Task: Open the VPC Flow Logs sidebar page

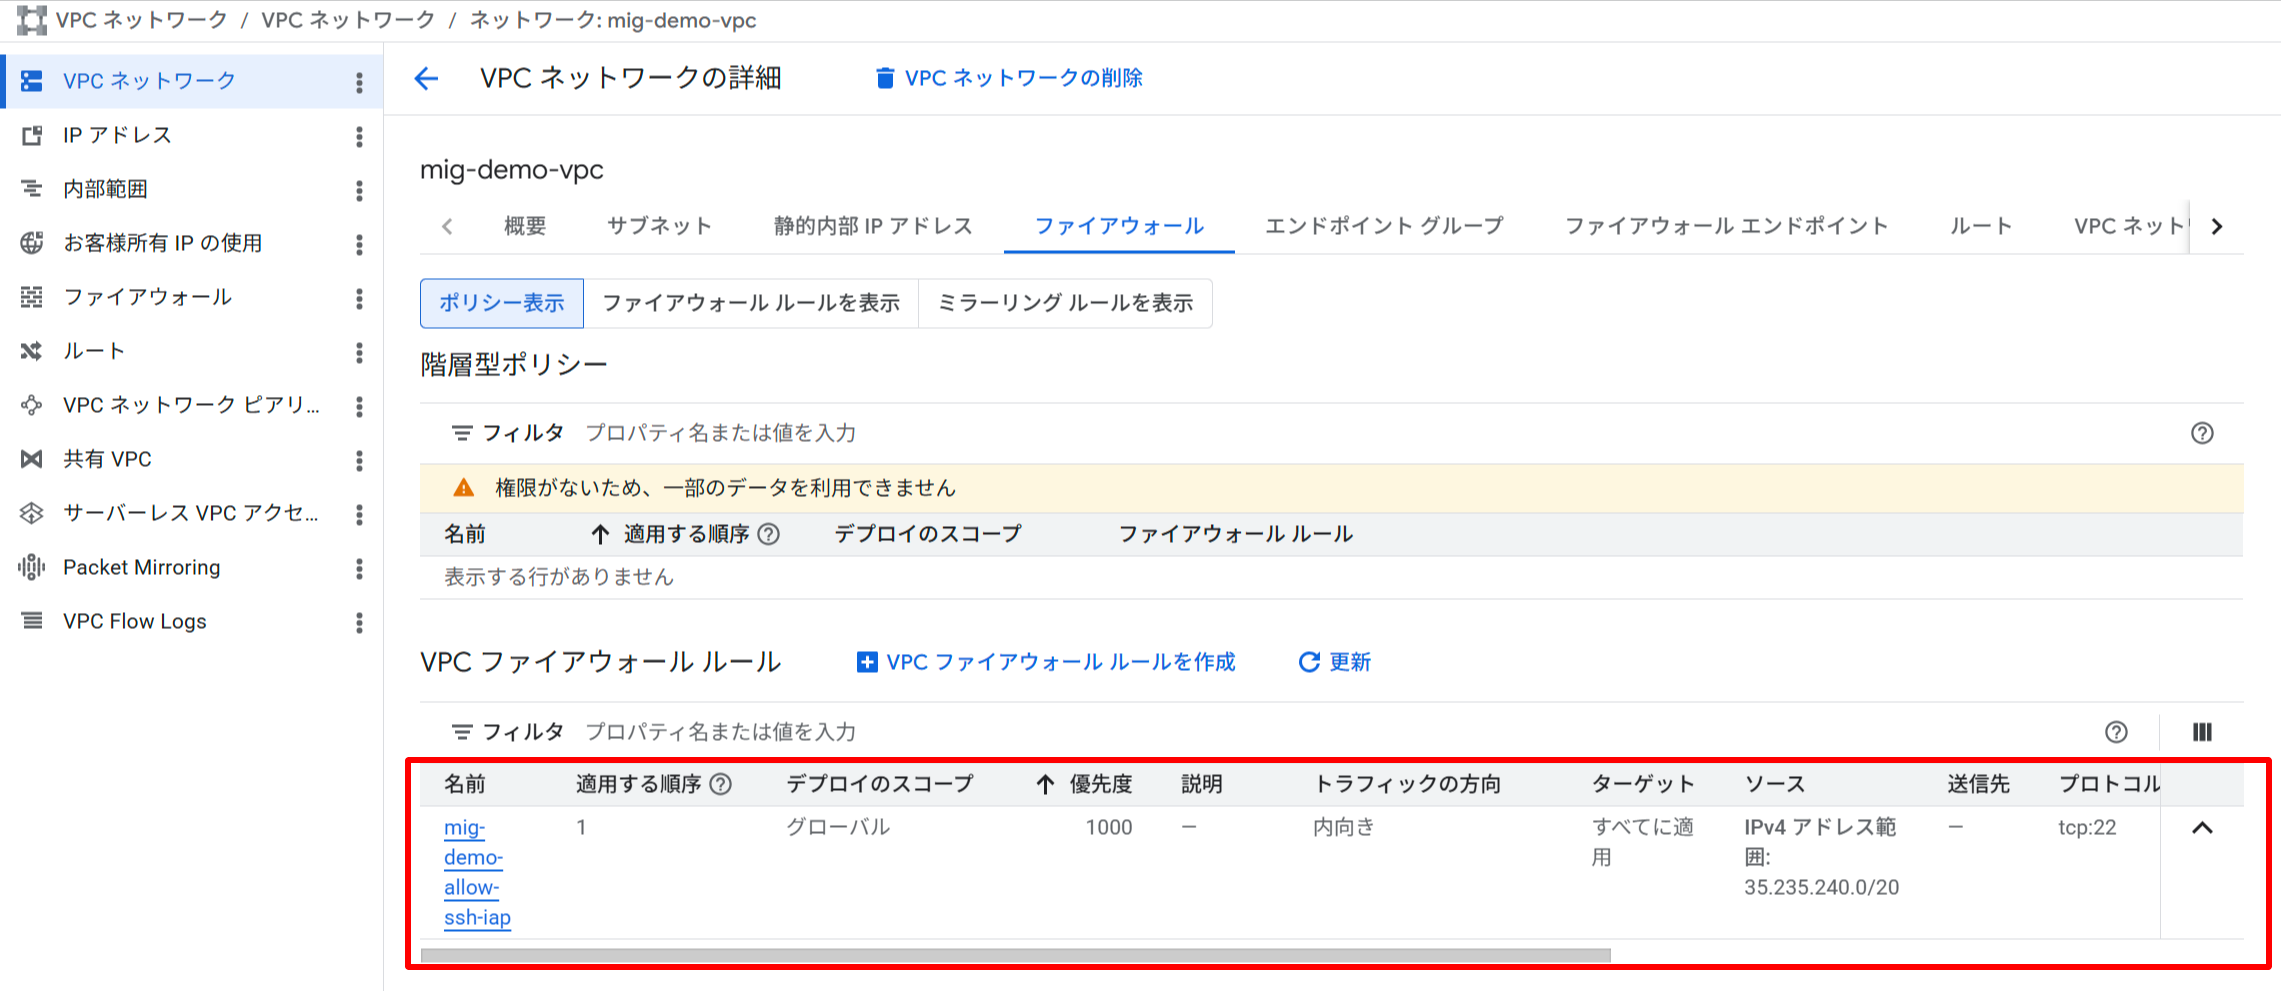Action: click(x=135, y=621)
